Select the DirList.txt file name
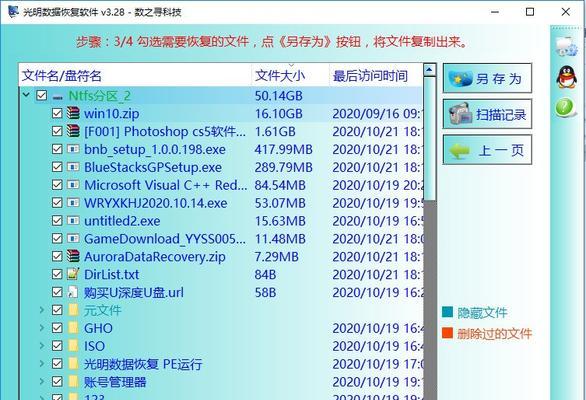The width and height of the screenshot is (586, 400). pyautogui.click(x=111, y=275)
